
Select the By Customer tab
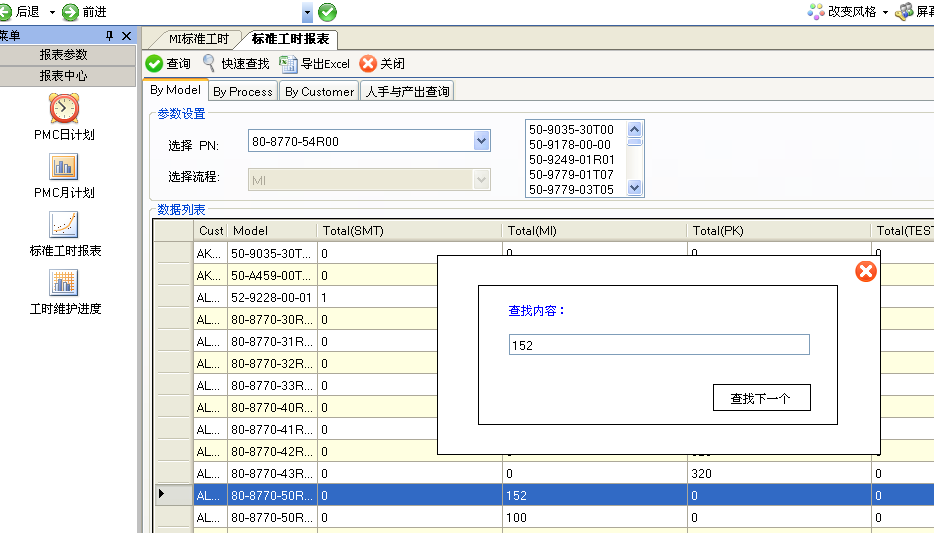click(x=319, y=91)
